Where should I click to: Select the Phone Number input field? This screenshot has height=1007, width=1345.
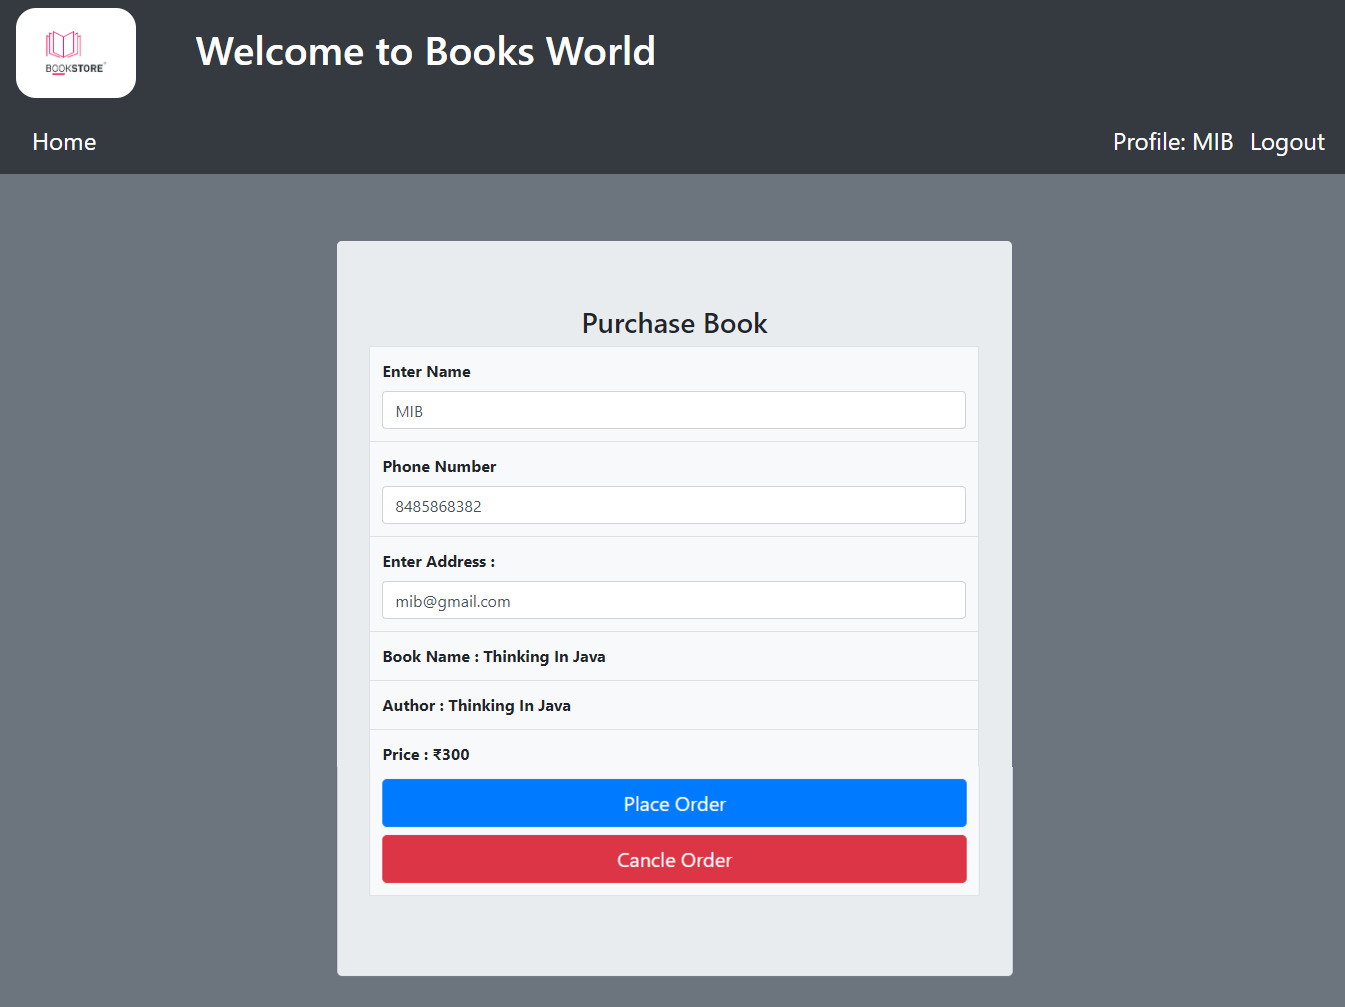pyautogui.click(x=673, y=505)
